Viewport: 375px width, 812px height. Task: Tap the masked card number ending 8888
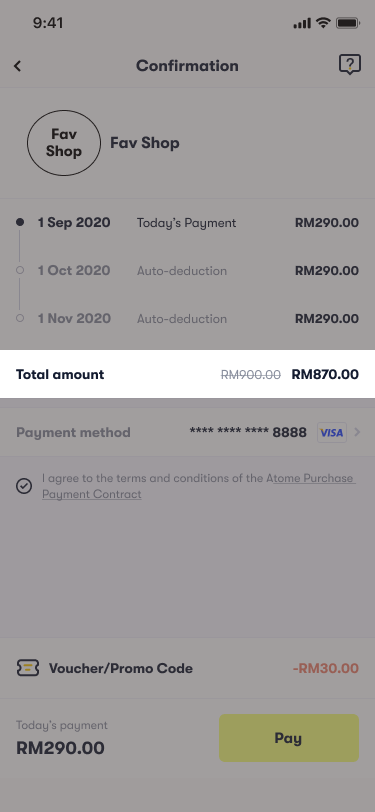[248, 432]
